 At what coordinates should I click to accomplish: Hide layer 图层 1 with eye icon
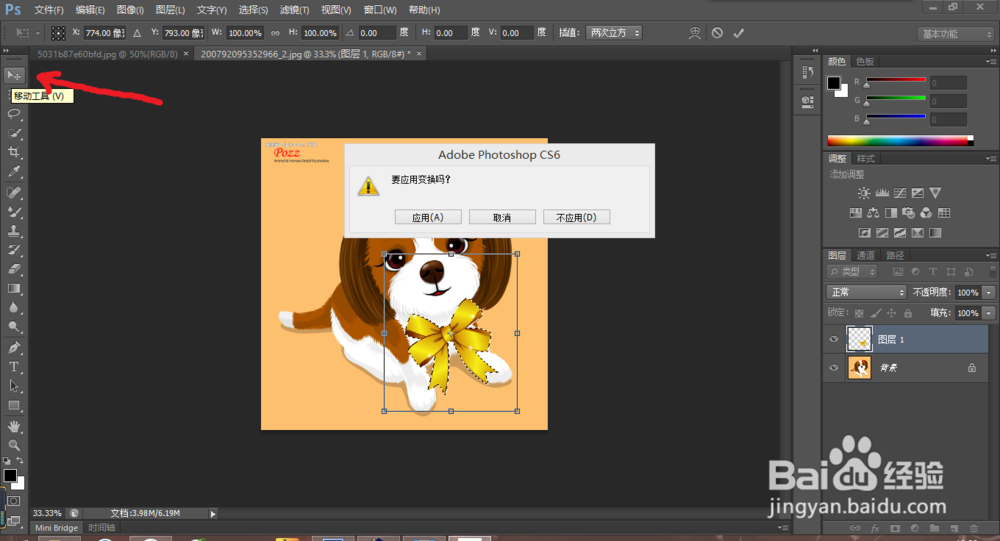pos(834,339)
